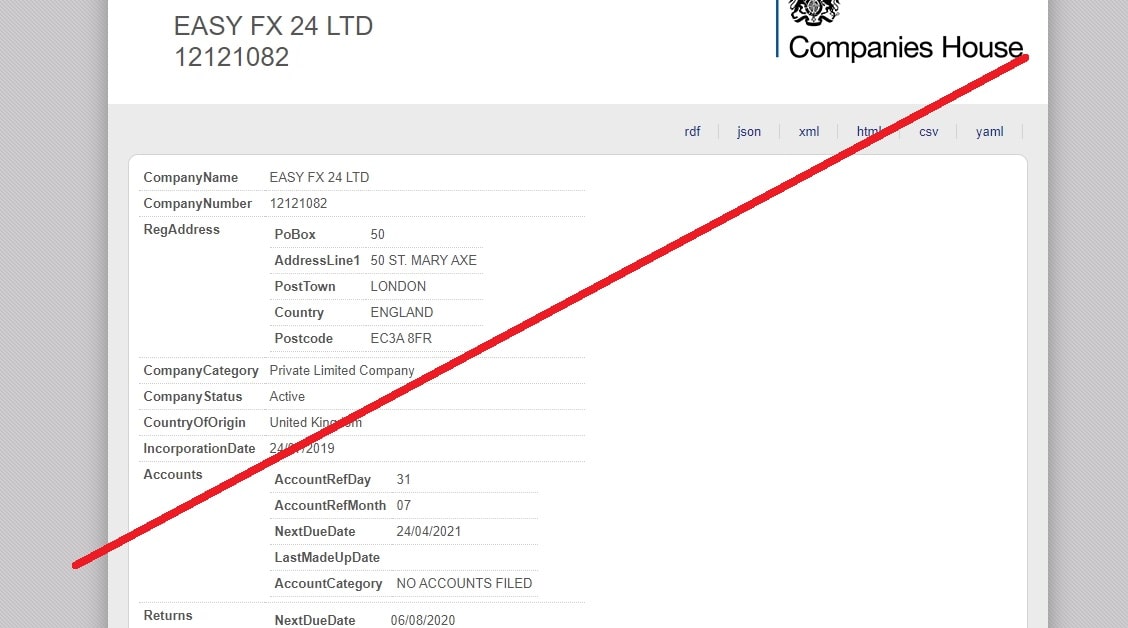Click the AccountRefMonth value 07
Image resolution: width=1128 pixels, height=628 pixels.
pos(404,506)
